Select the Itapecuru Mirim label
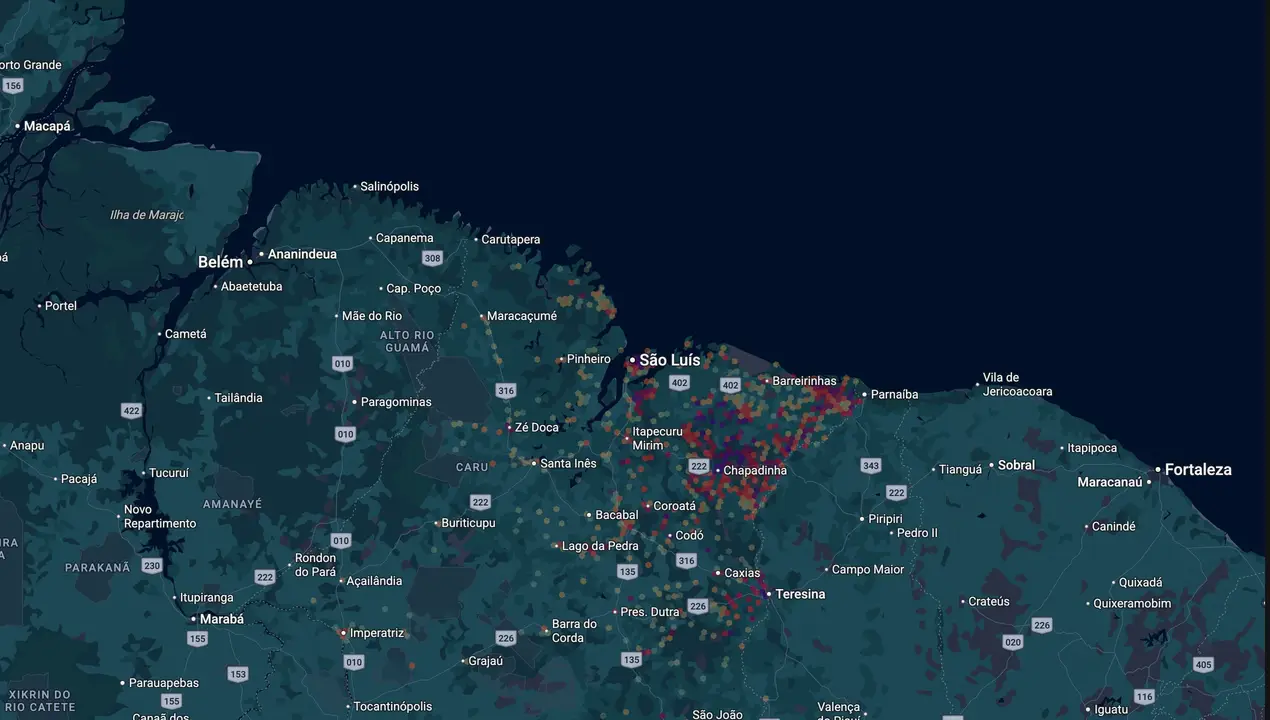This screenshot has width=1270, height=720. [x=658, y=438]
